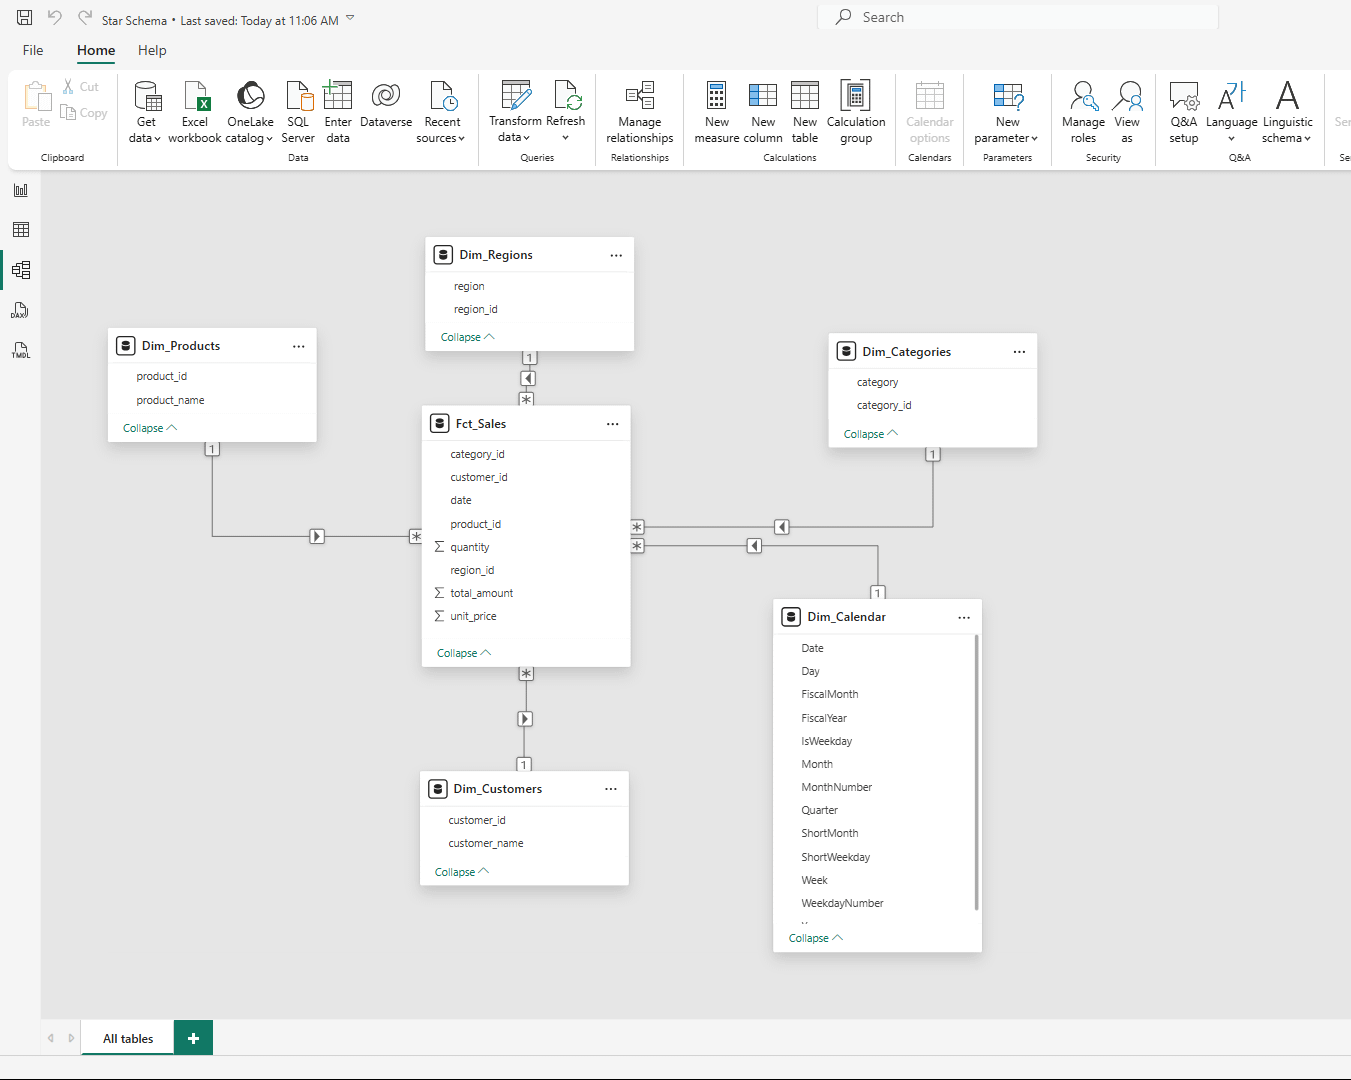The width and height of the screenshot is (1351, 1080).
Task: Click the Undo arrow in title bar
Action: 55,18
